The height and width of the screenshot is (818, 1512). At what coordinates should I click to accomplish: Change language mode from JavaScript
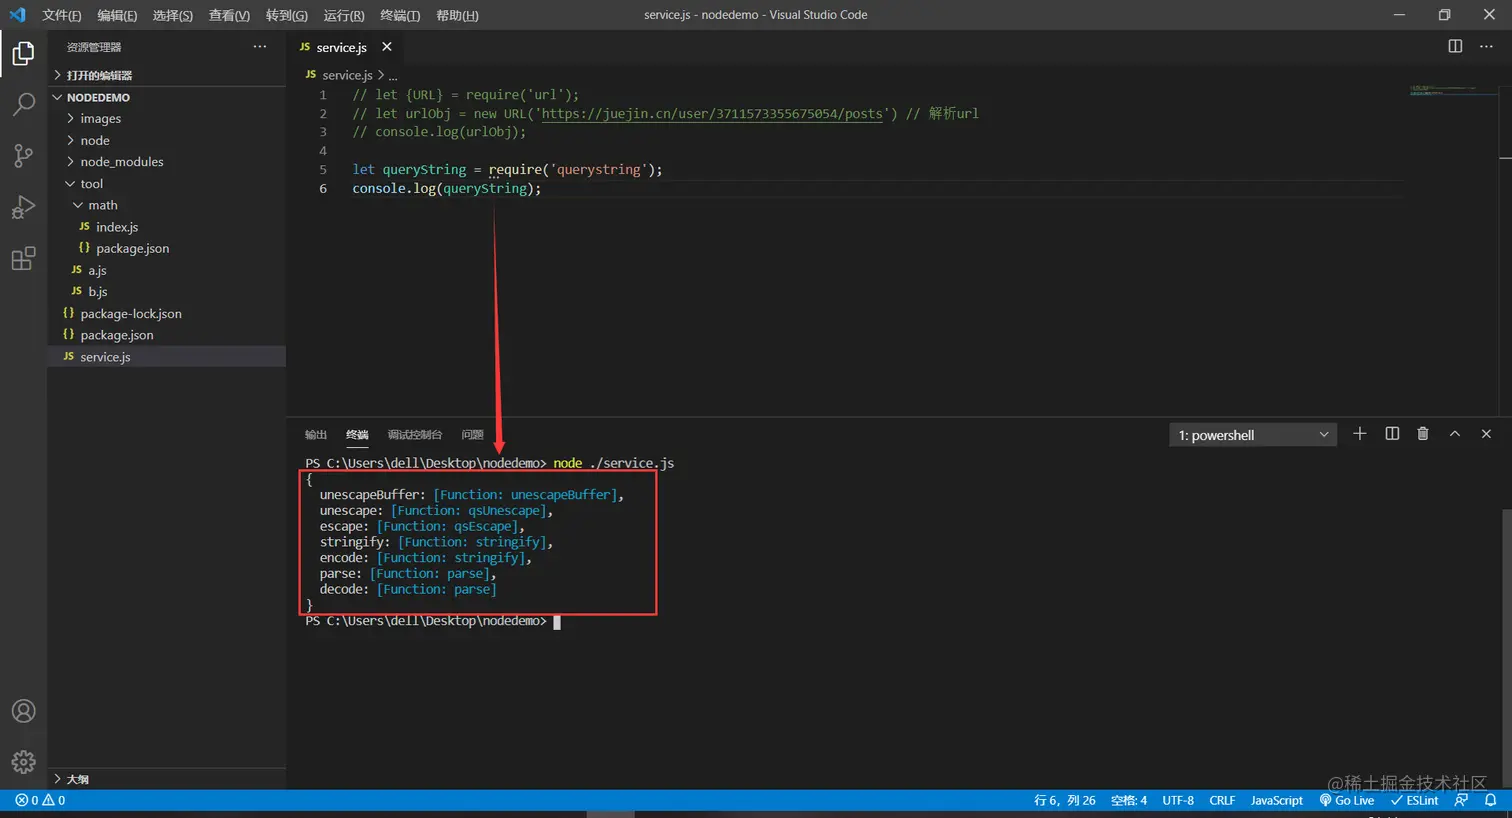[x=1277, y=800]
